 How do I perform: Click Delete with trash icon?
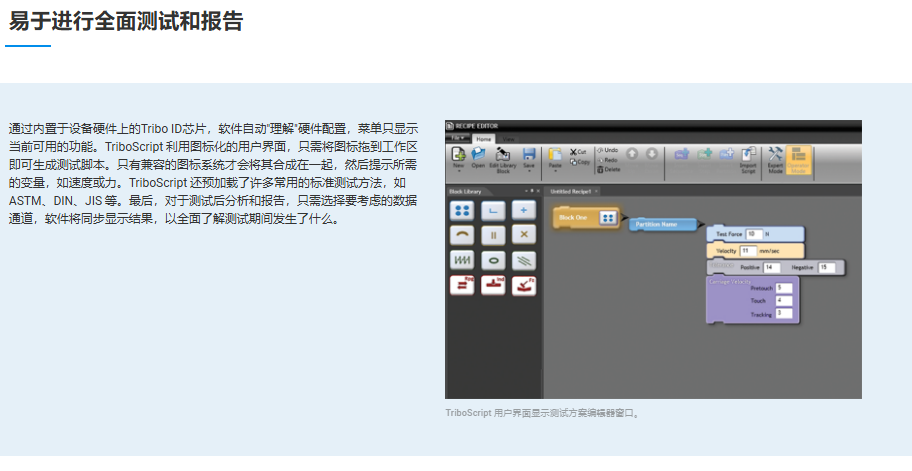pos(609,169)
